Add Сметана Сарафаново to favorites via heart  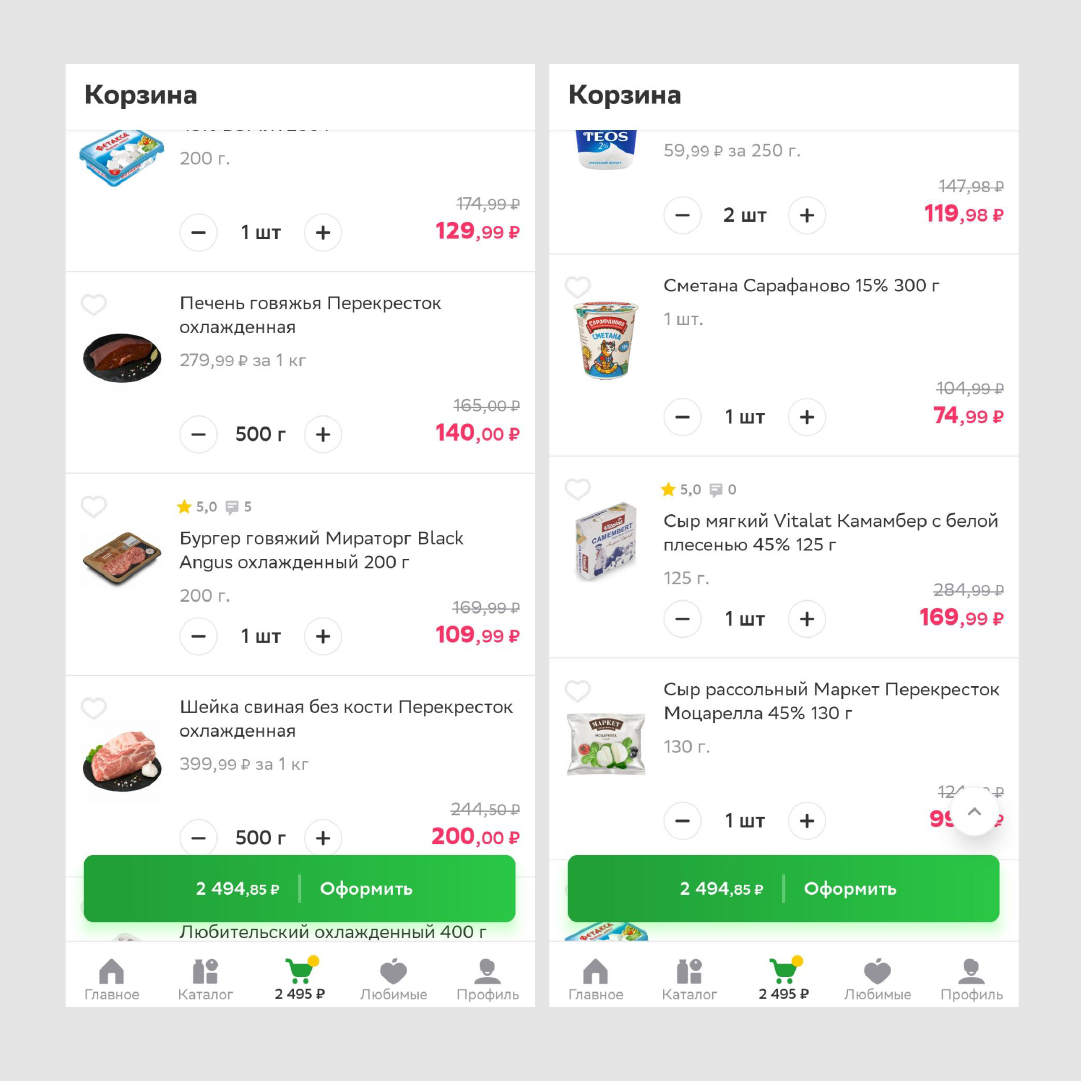[x=578, y=286]
